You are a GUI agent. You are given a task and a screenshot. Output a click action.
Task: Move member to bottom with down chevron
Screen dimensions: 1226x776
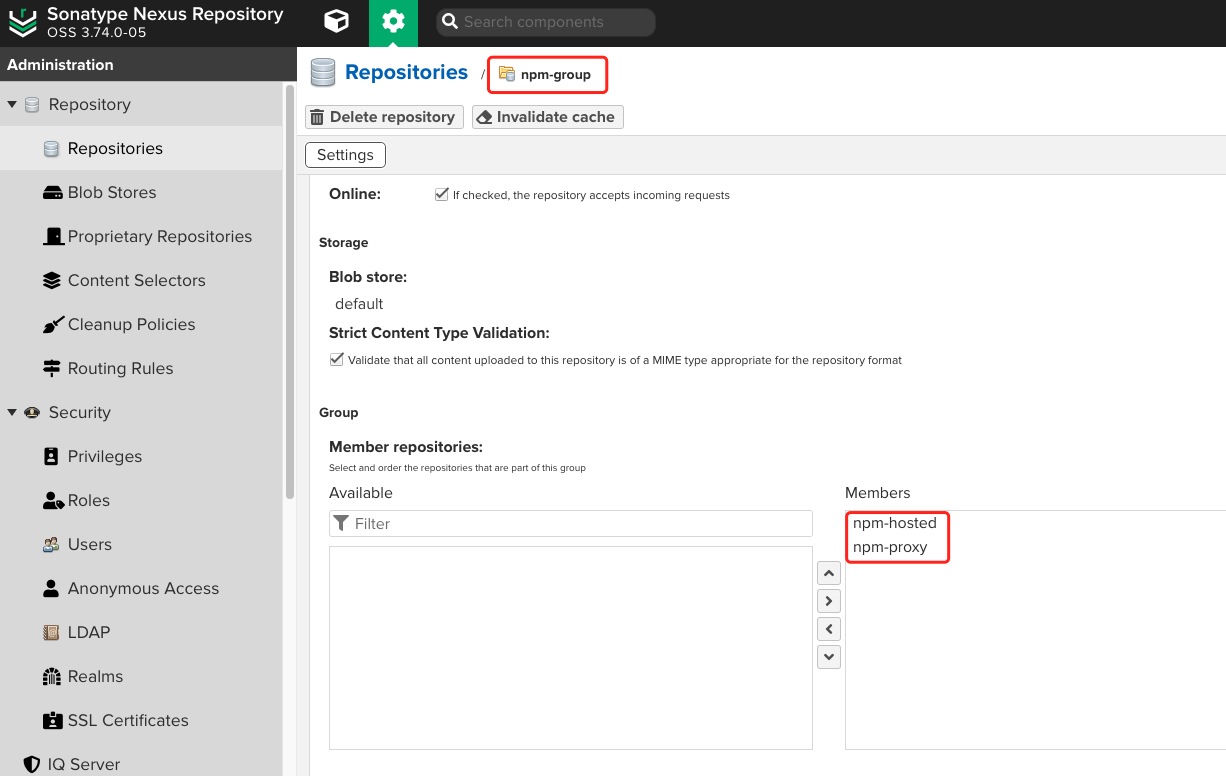click(x=829, y=658)
